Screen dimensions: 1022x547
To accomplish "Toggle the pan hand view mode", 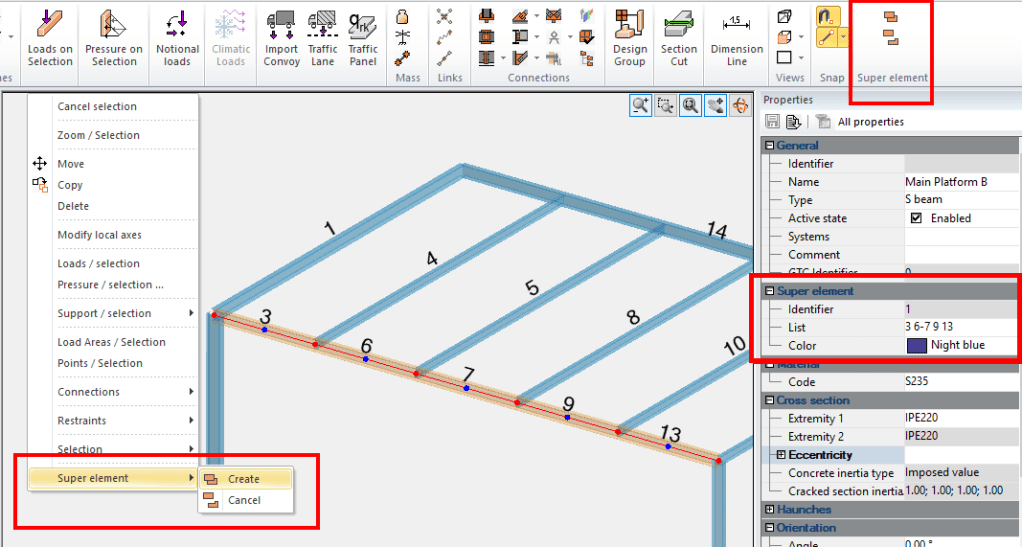I will click(x=715, y=105).
